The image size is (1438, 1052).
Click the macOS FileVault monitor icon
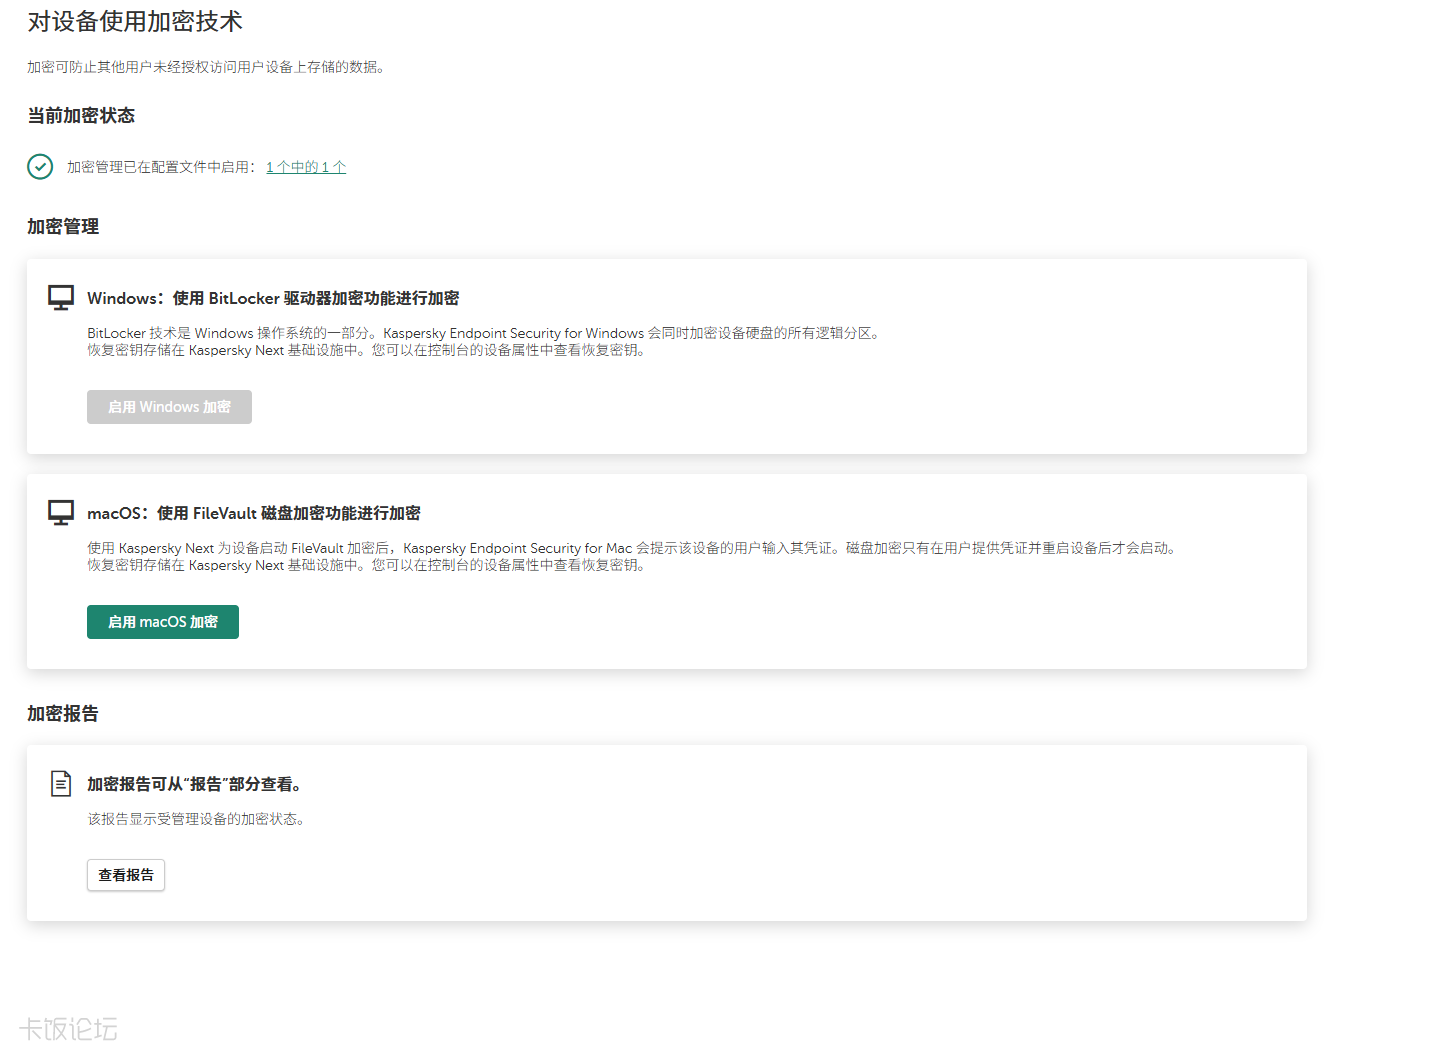click(61, 512)
